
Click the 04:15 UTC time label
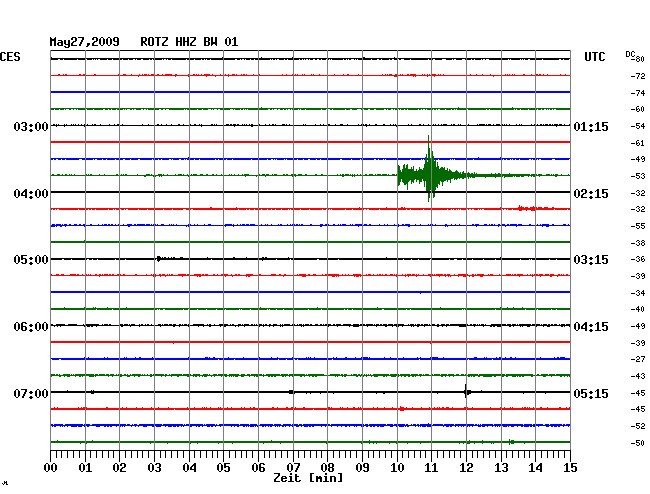point(591,327)
